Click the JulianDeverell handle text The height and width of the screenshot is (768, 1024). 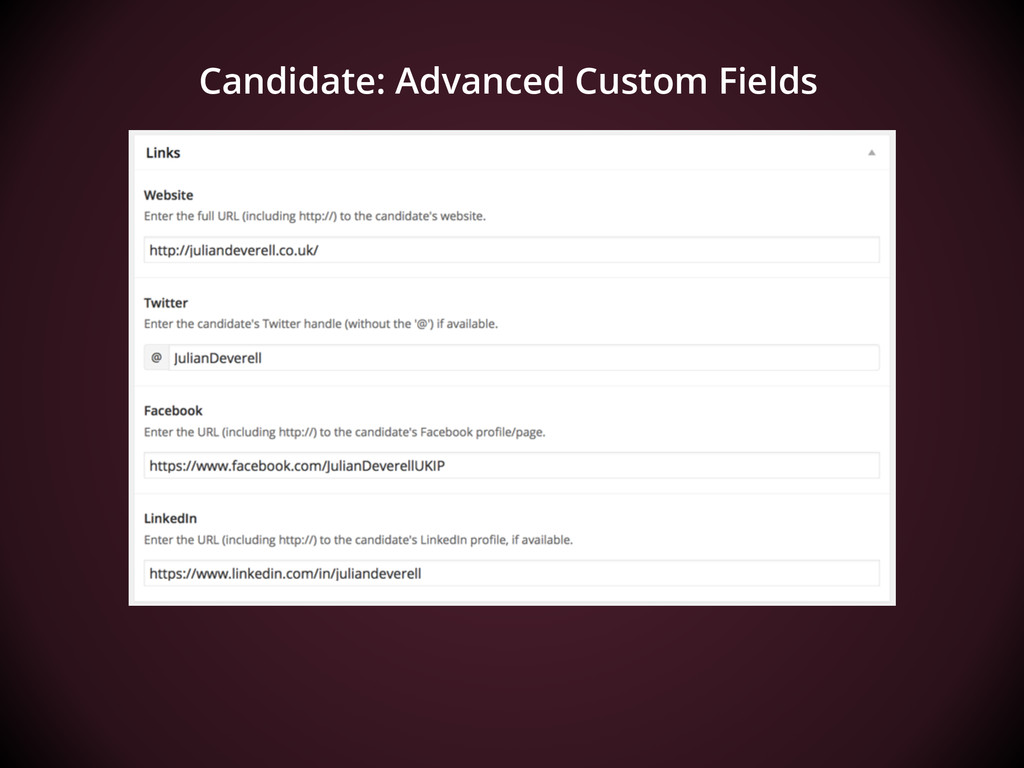(x=217, y=358)
